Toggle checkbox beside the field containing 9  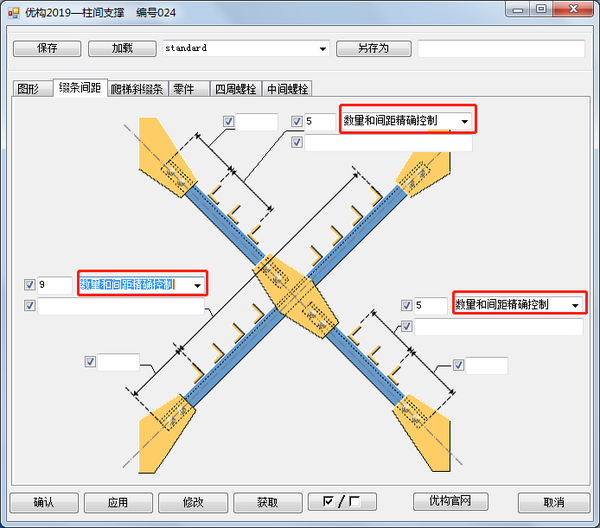29,285
